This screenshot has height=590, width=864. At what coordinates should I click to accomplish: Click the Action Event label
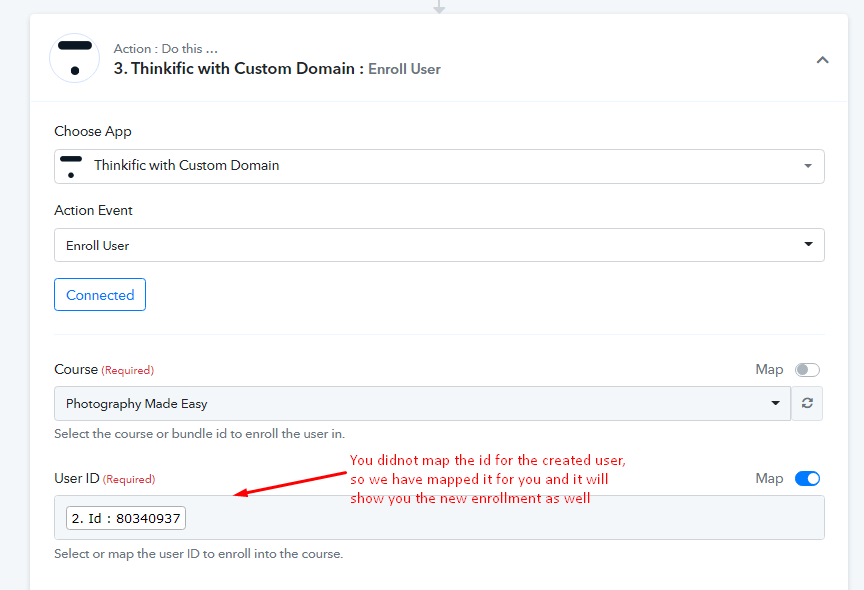tap(93, 210)
